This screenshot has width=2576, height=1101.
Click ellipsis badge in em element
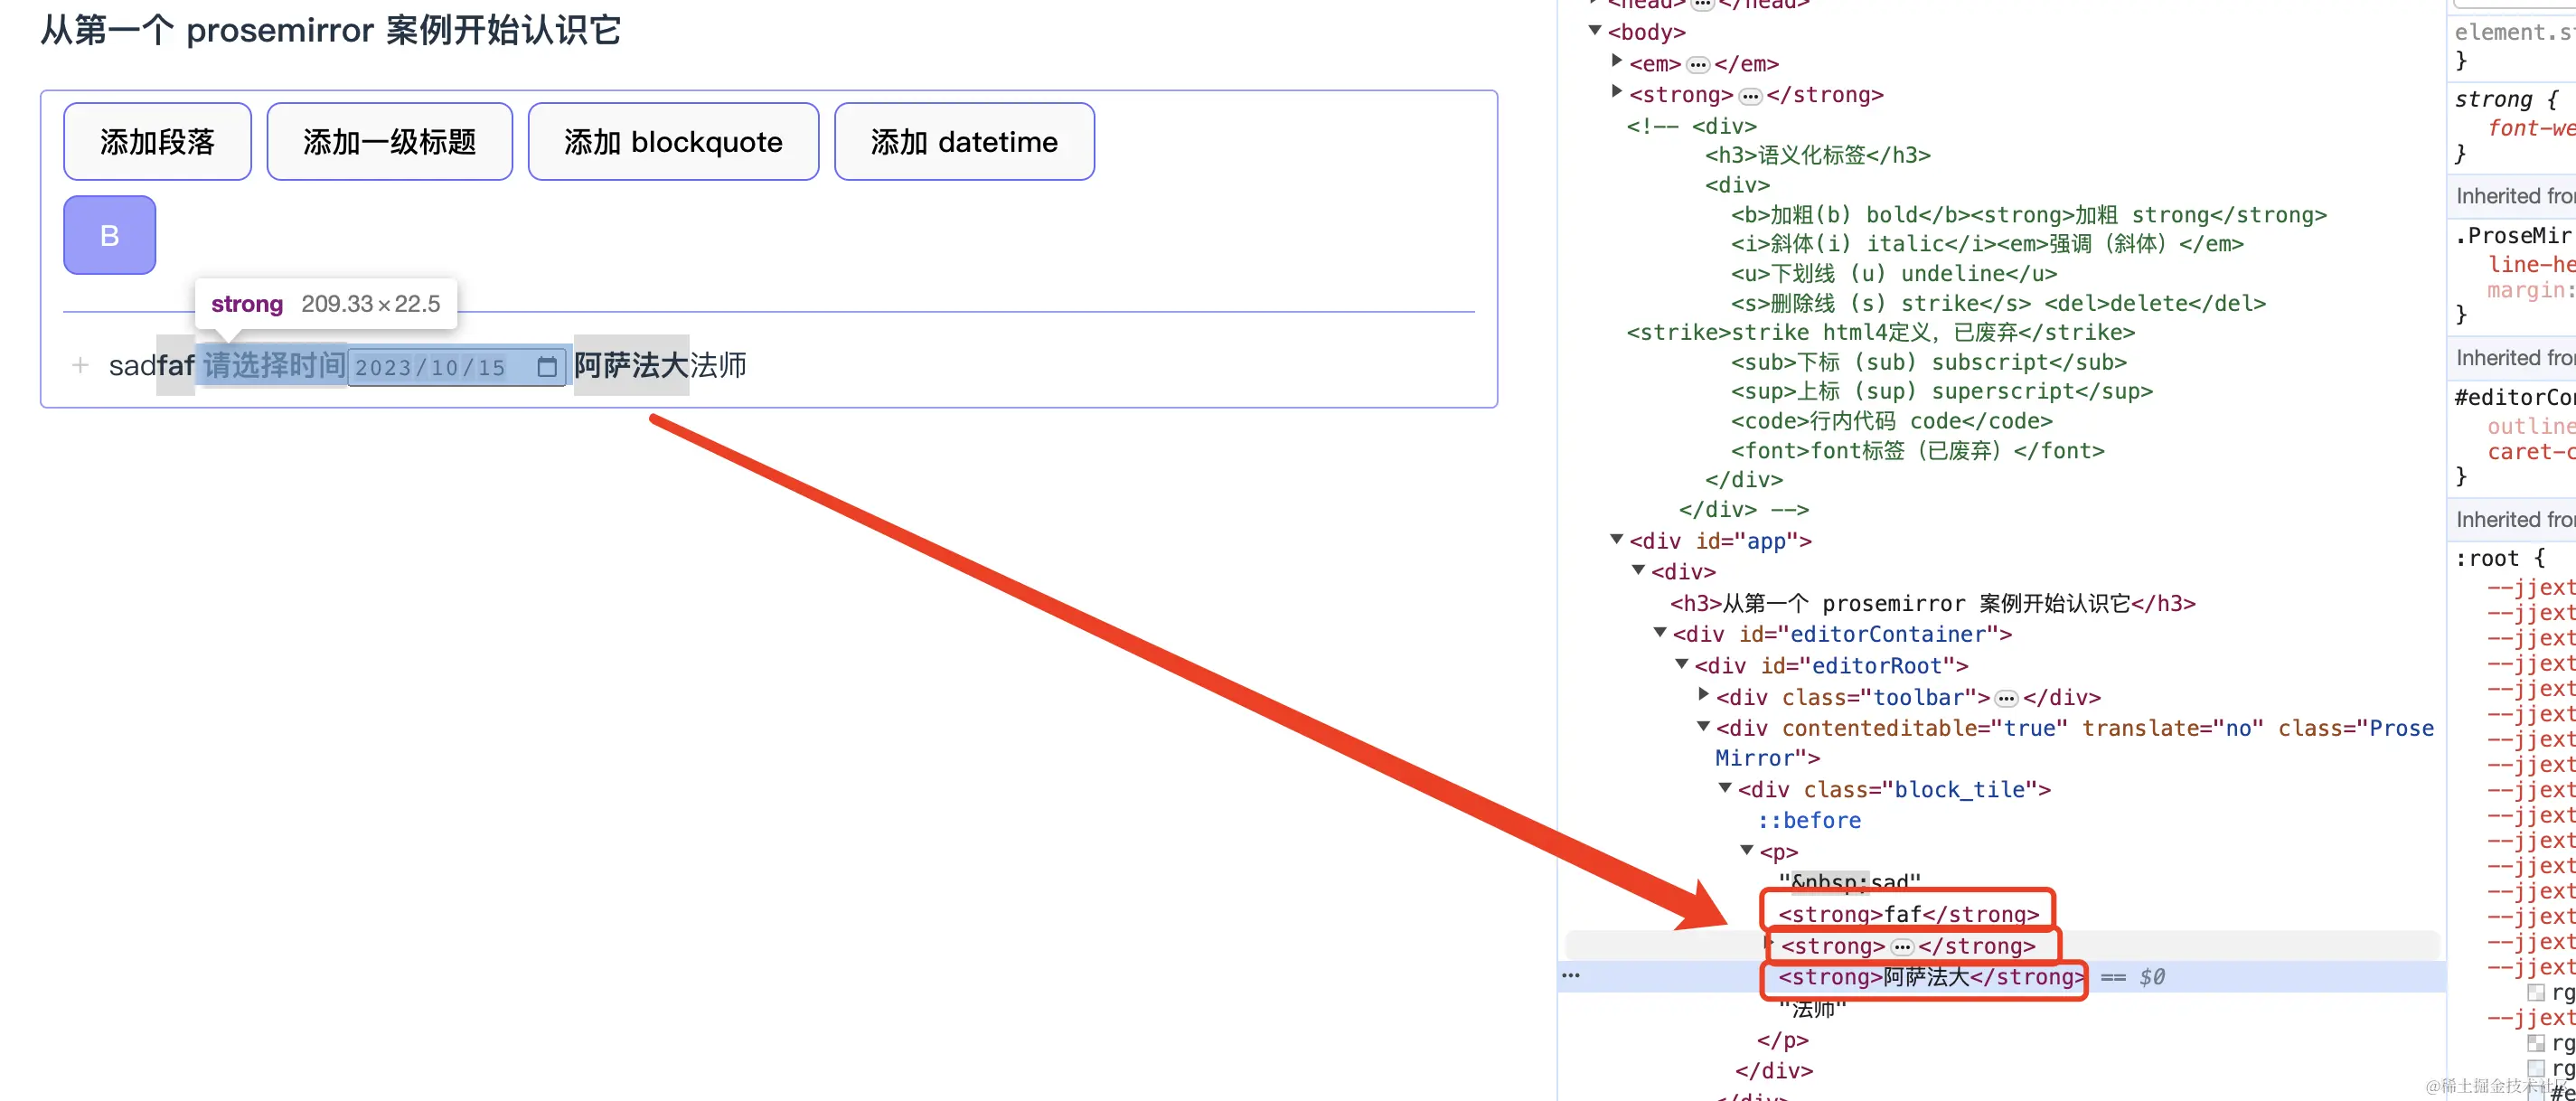click(1697, 65)
